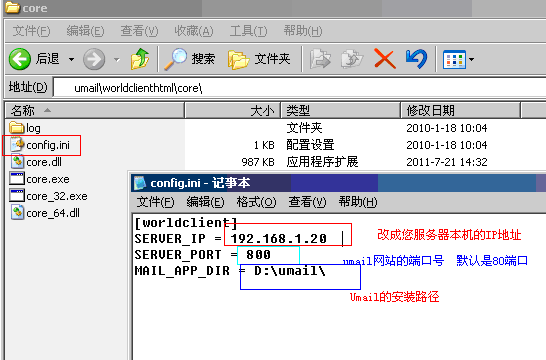Select the config.ini file icon
The image size is (546, 360).
click(17, 144)
